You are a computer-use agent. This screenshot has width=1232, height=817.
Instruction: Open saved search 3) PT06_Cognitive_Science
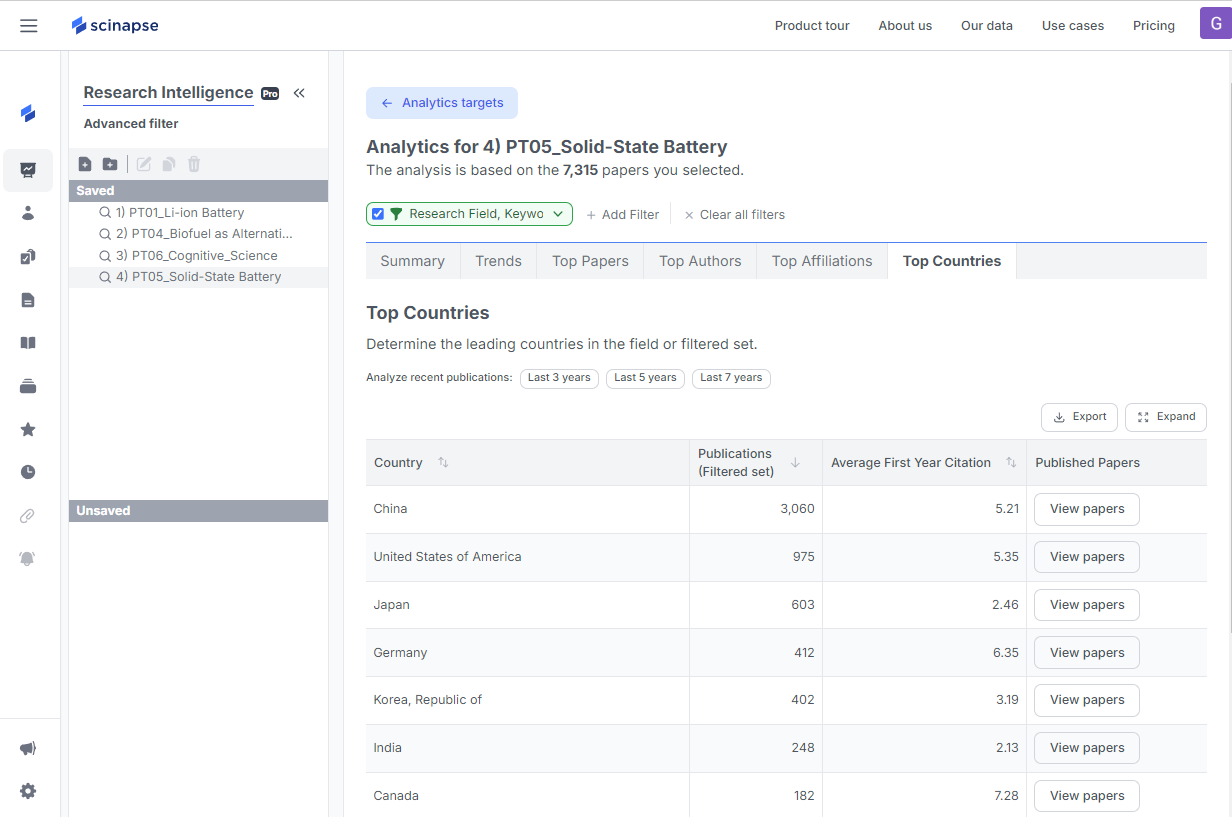[198, 256]
